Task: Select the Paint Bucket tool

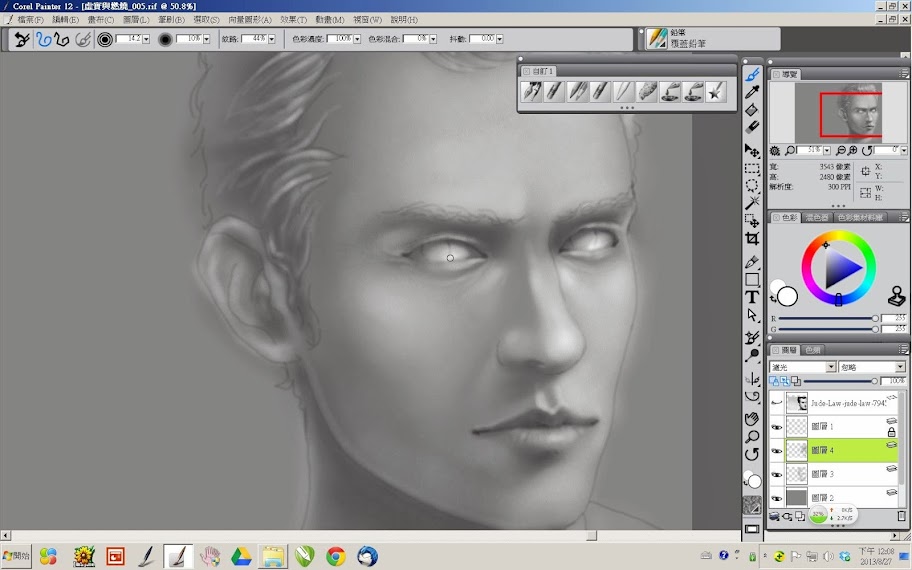Action: click(752, 109)
